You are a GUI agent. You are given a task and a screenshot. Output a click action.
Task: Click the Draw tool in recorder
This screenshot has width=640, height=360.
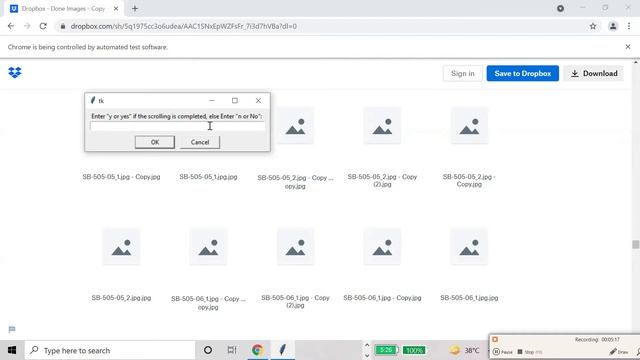(x=619, y=351)
